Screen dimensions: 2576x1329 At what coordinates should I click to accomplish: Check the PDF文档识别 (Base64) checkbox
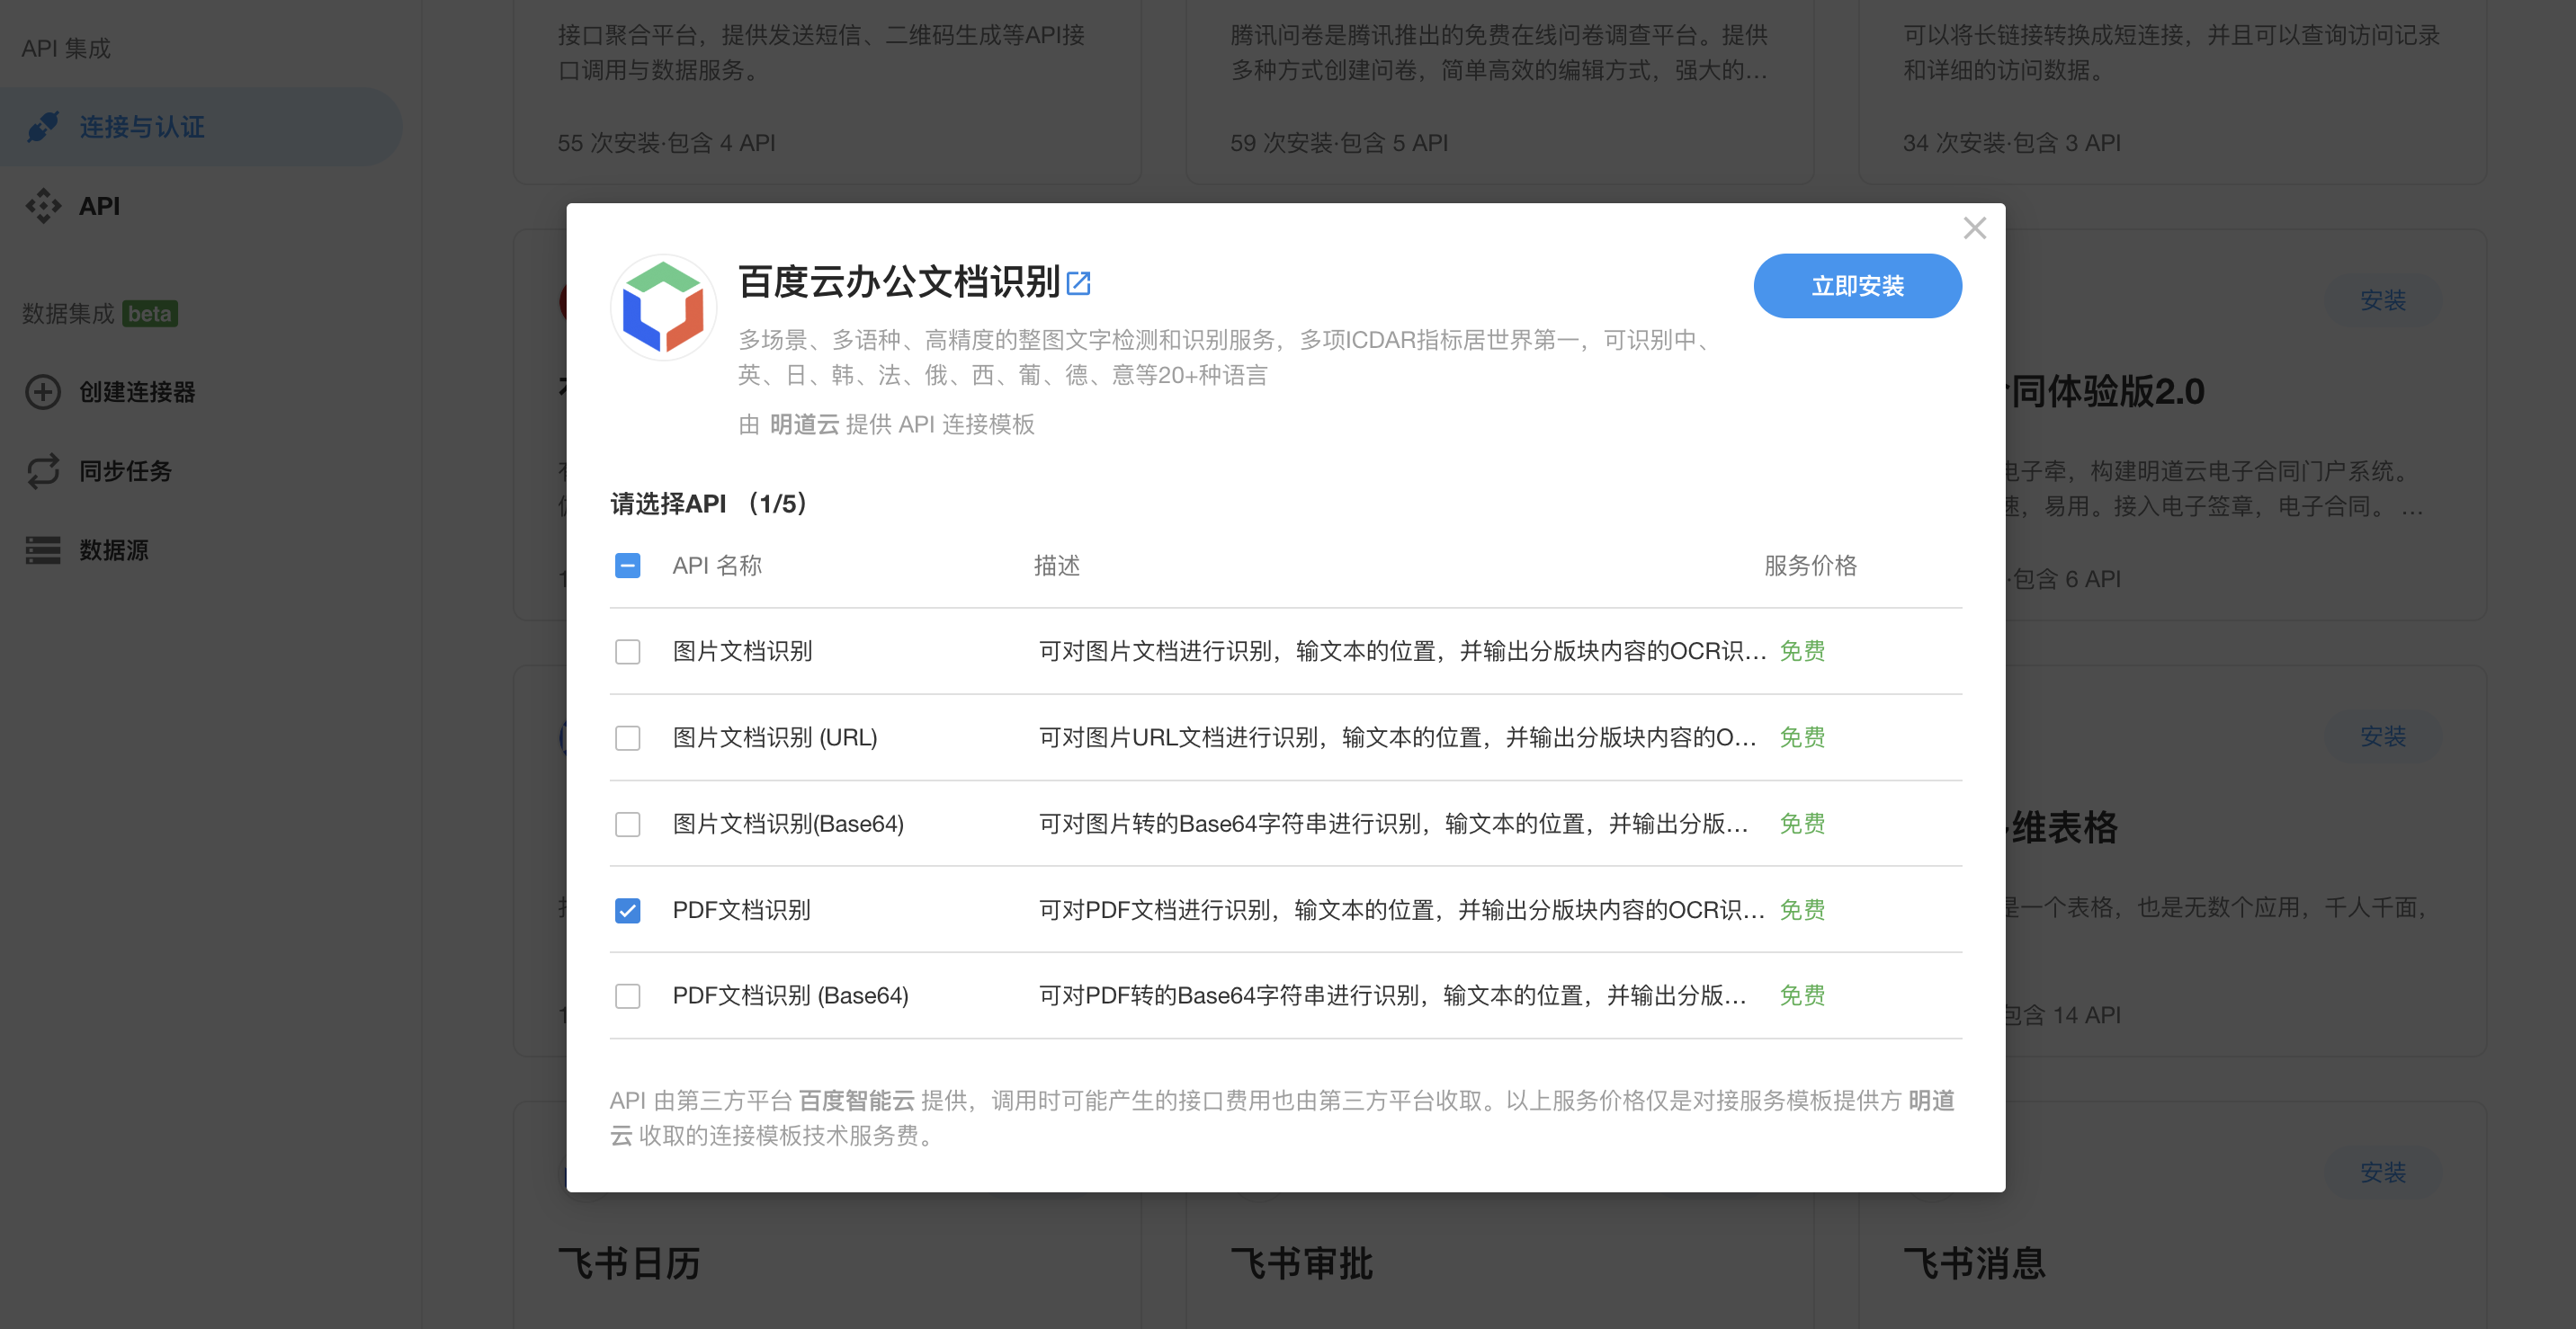627,996
